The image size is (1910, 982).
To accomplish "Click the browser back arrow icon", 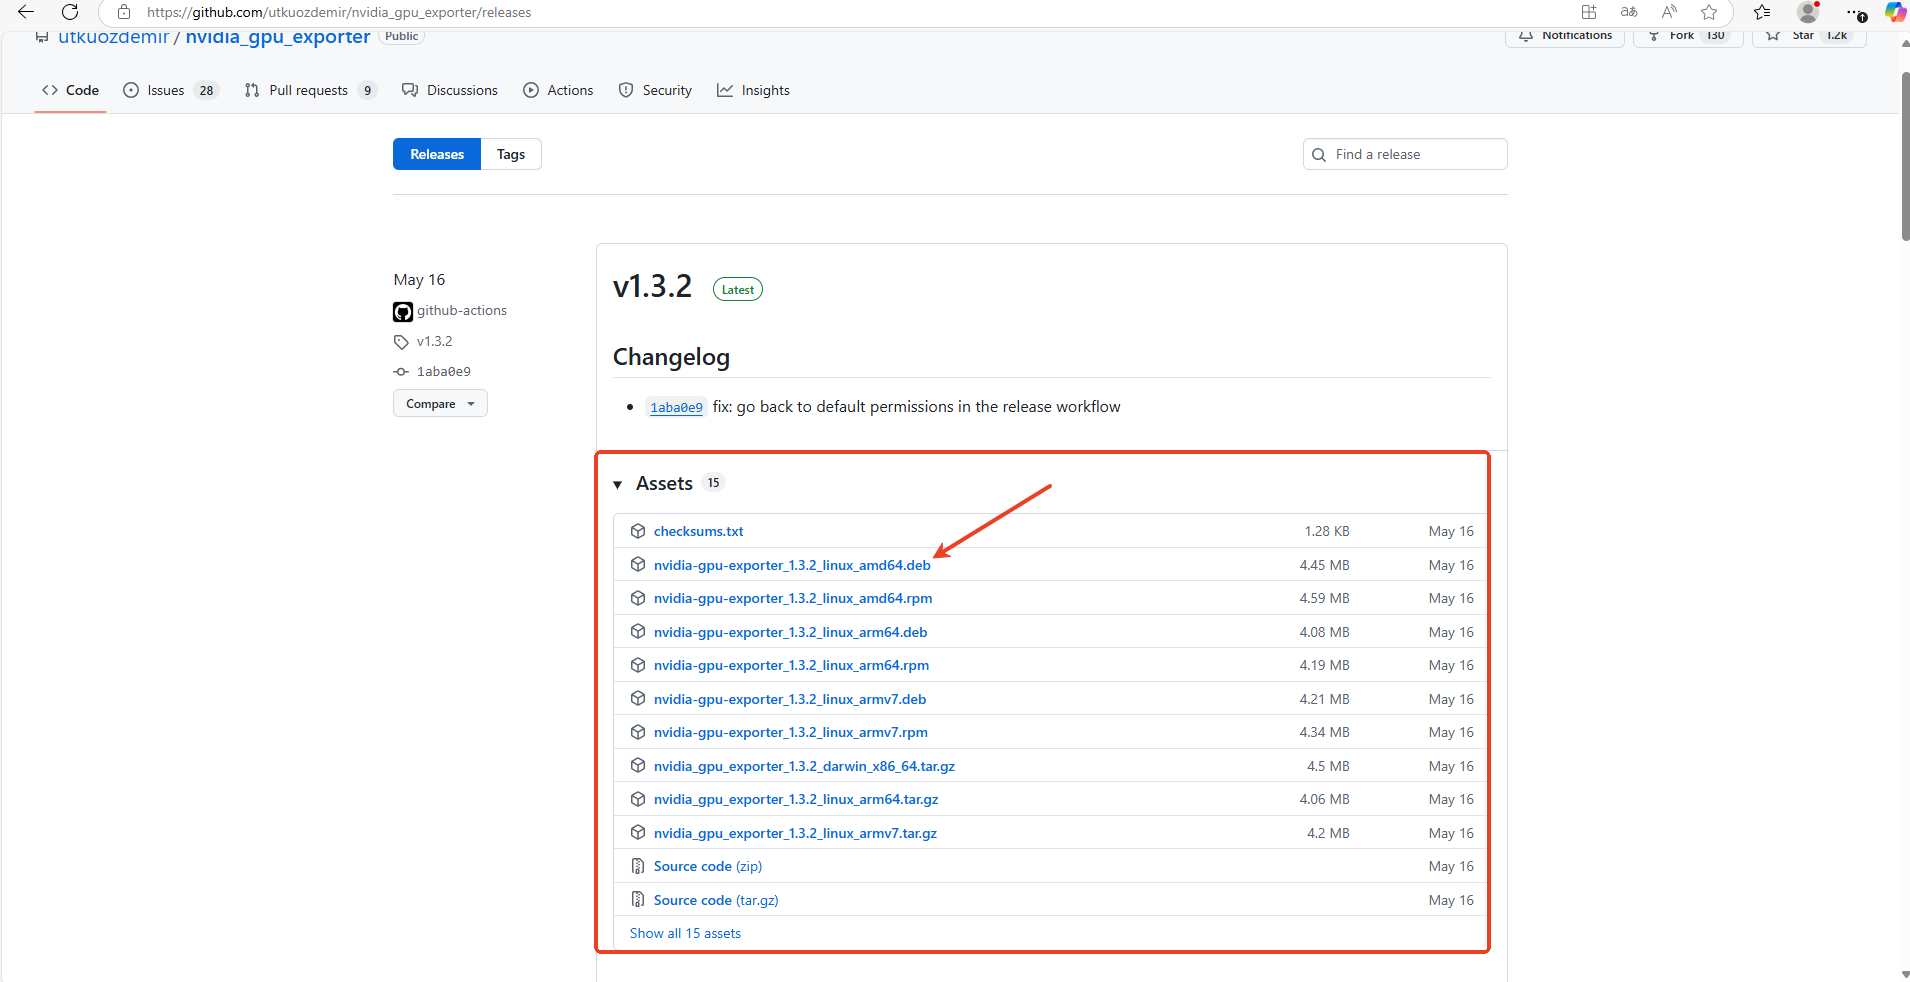I will click(x=26, y=12).
